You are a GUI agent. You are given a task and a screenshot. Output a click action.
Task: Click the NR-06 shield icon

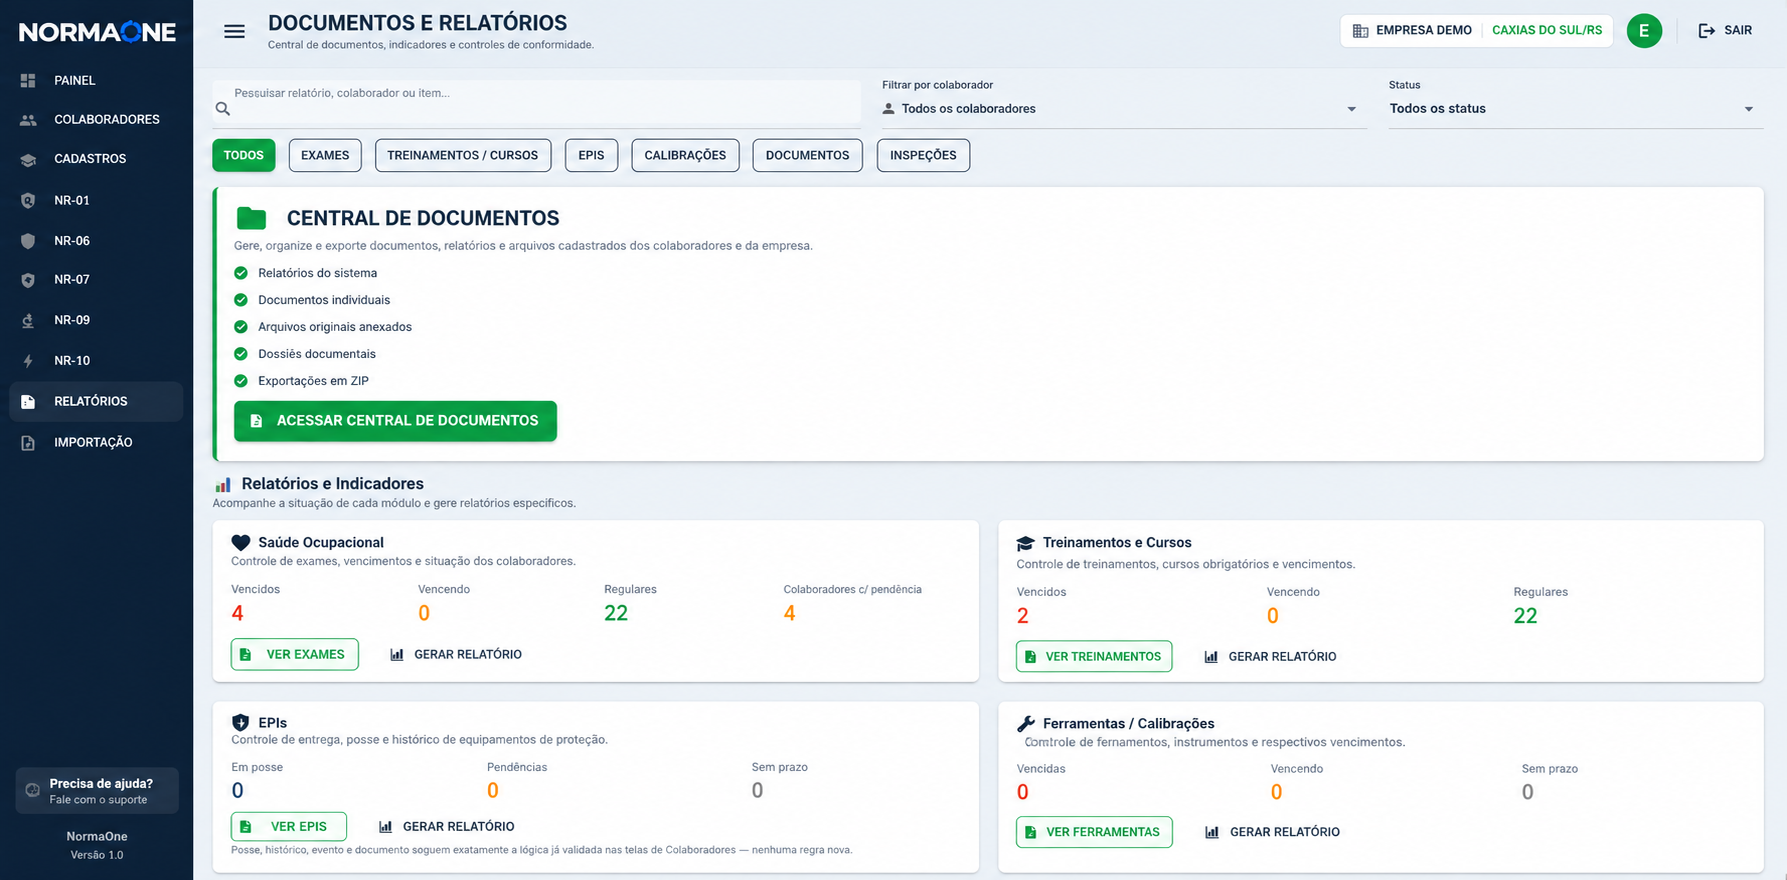coord(28,241)
